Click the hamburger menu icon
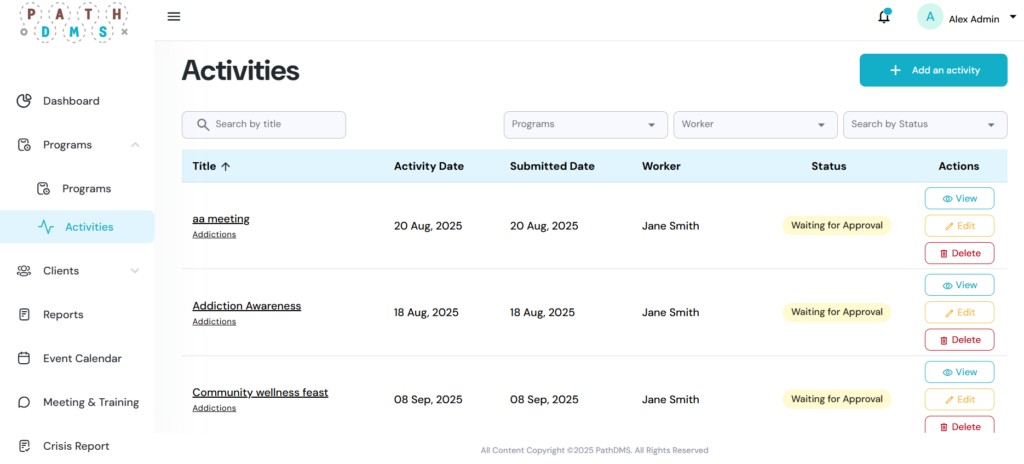 (174, 16)
